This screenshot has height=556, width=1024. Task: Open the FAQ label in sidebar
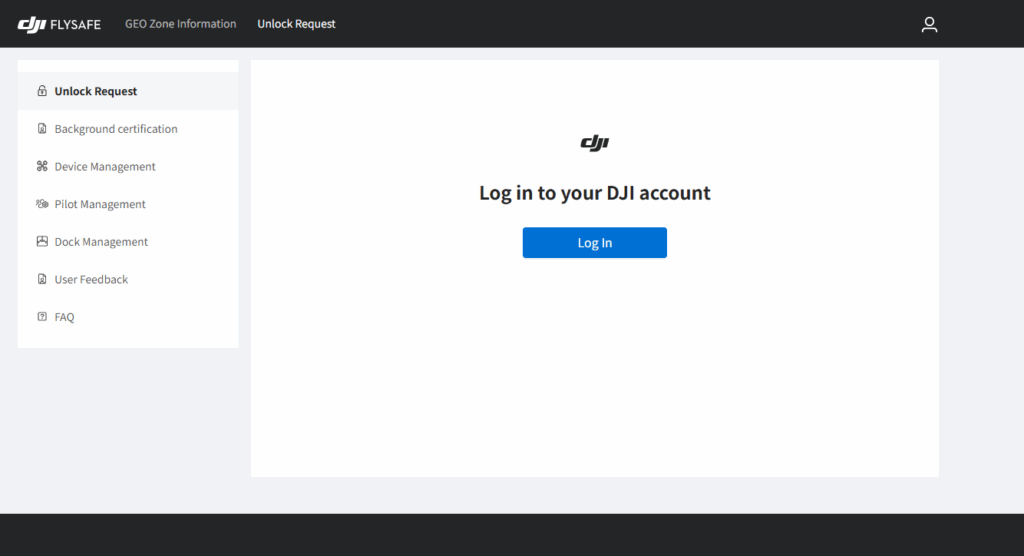tap(64, 317)
